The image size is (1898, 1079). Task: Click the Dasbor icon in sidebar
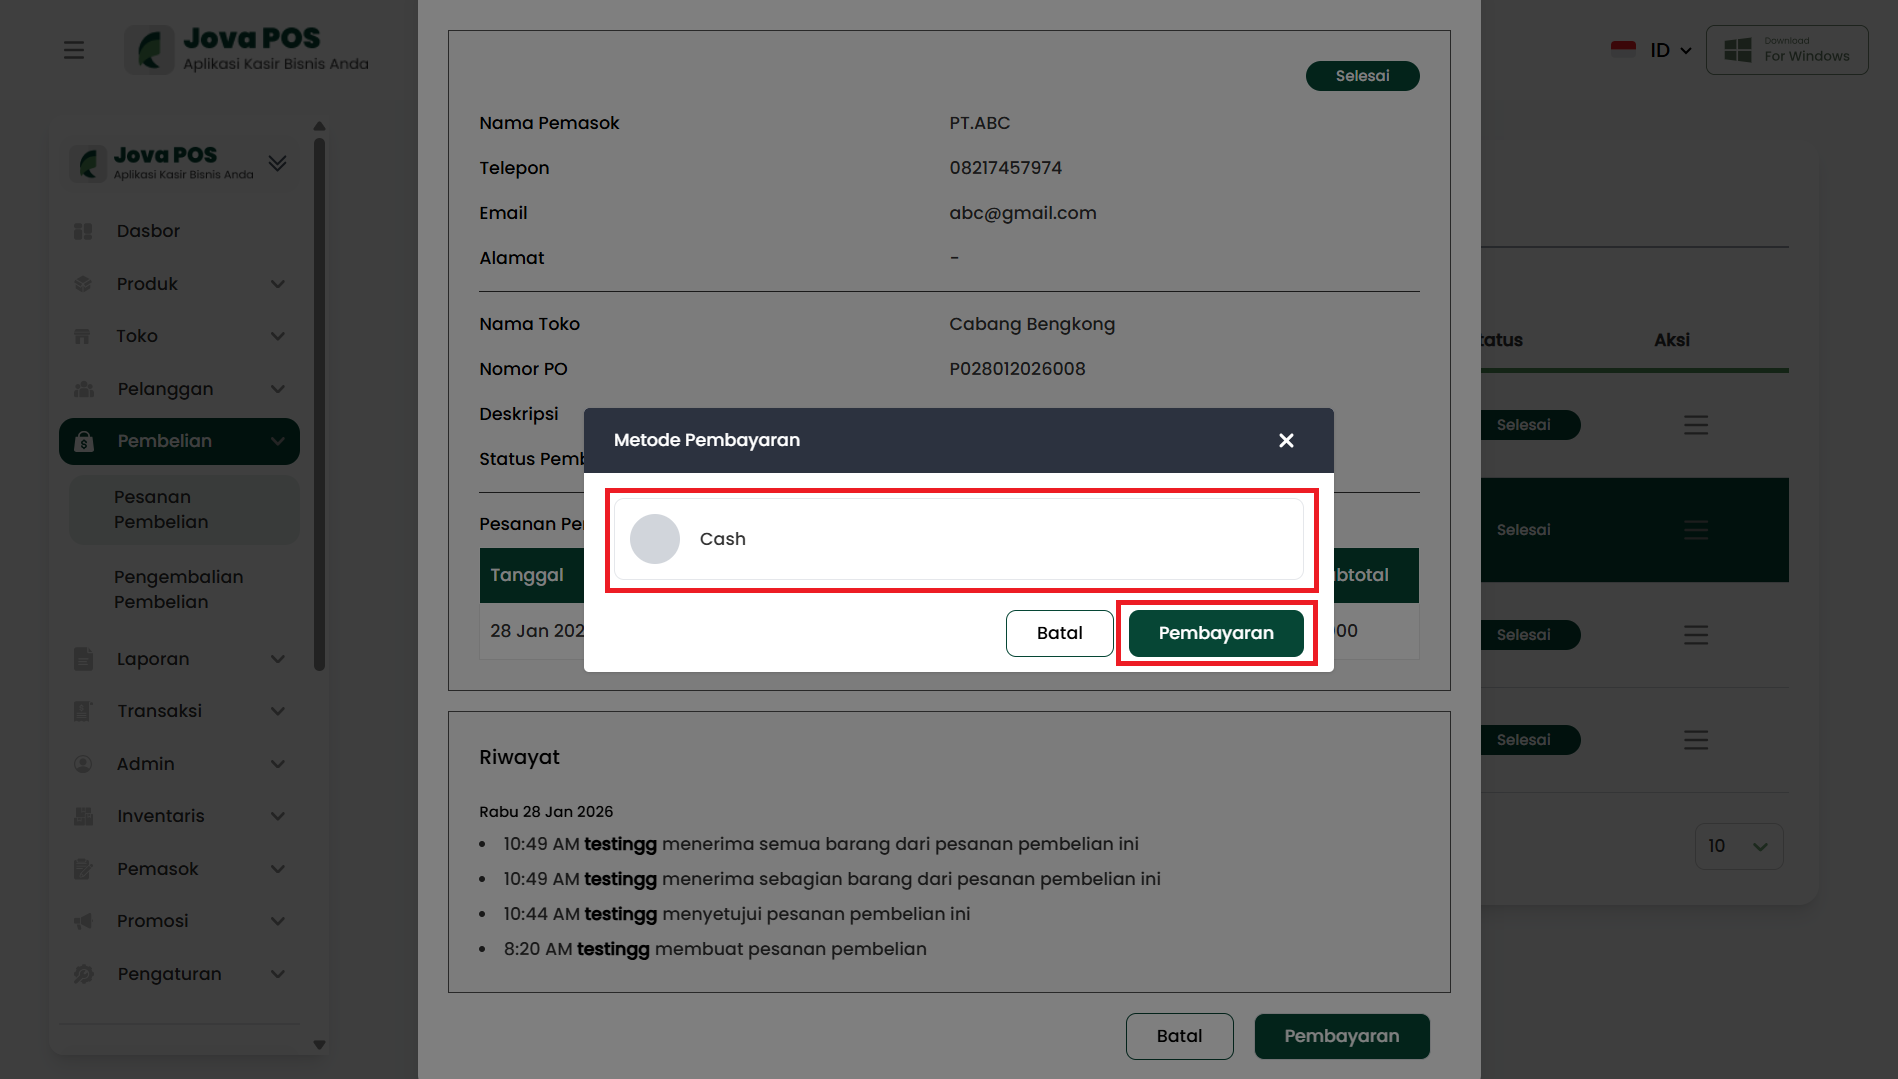coord(83,231)
